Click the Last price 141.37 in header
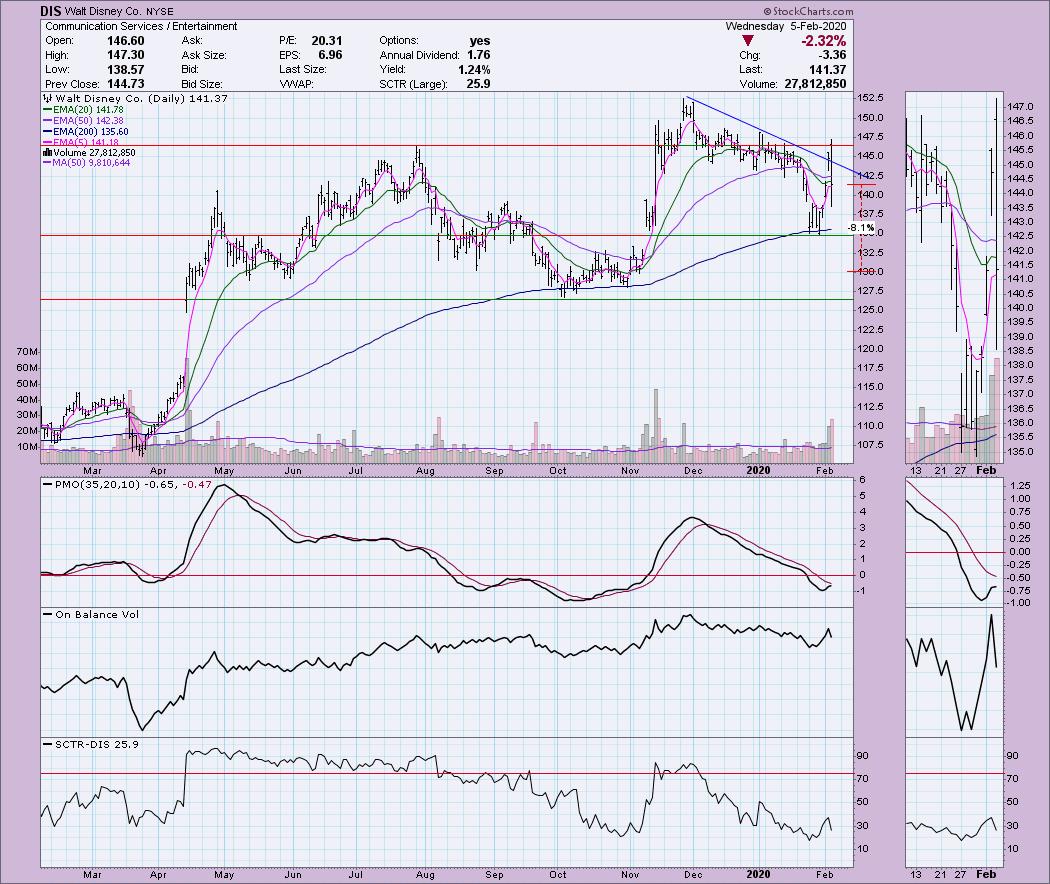The width and height of the screenshot is (1050, 884). pos(828,70)
